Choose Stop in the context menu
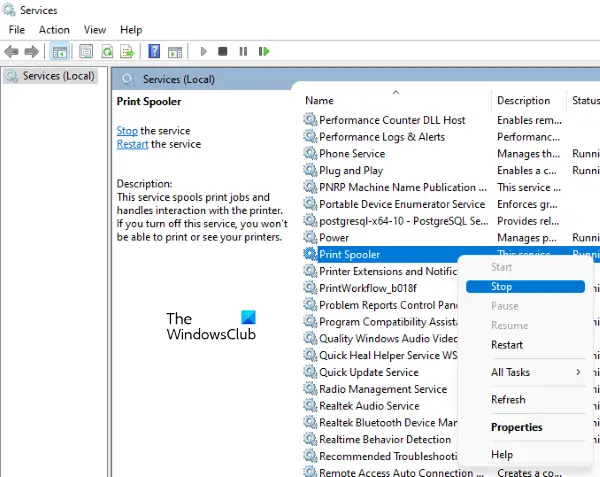600x477 pixels. click(525, 287)
